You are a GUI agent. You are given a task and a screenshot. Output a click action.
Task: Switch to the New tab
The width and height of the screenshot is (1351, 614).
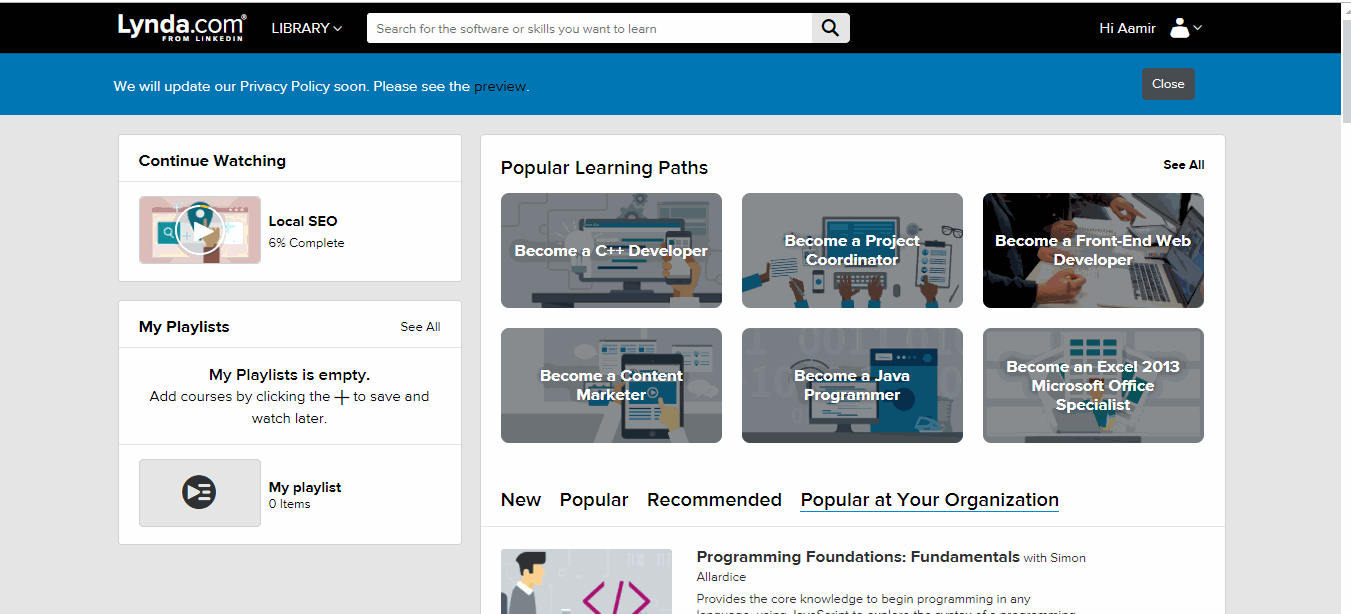pyautogui.click(x=520, y=500)
